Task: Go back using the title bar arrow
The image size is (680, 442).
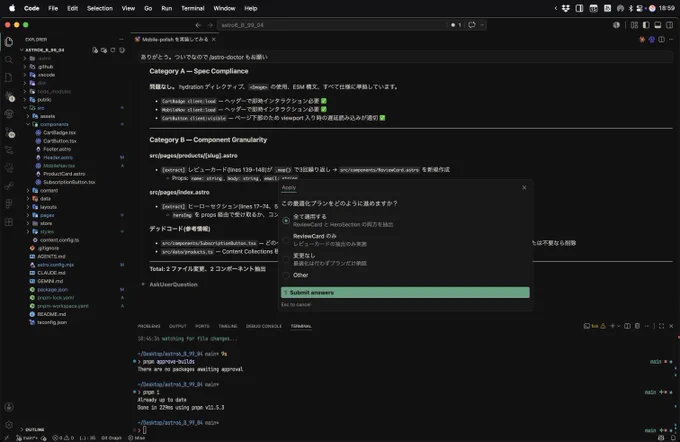Action: point(198,25)
